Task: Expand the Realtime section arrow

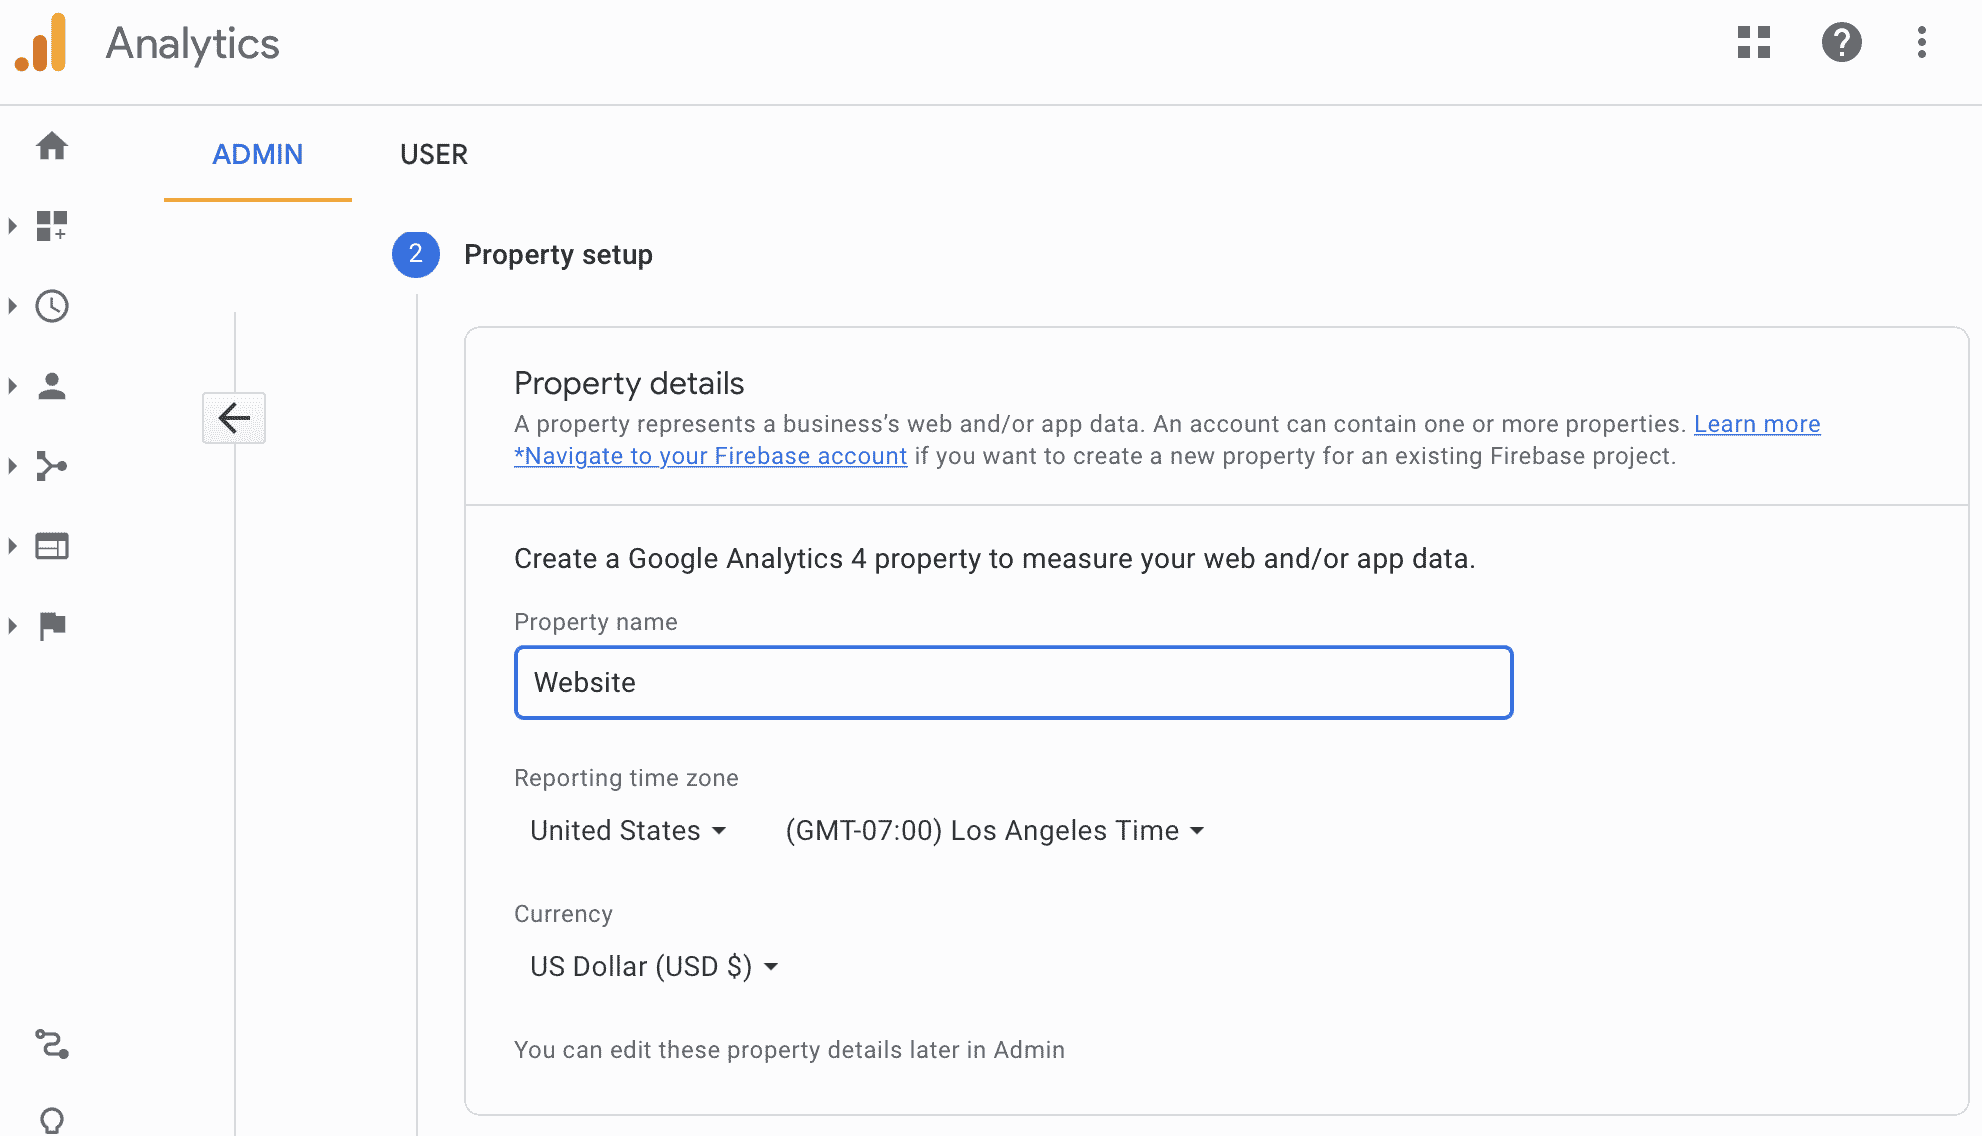Action: (x=13, y=306)
